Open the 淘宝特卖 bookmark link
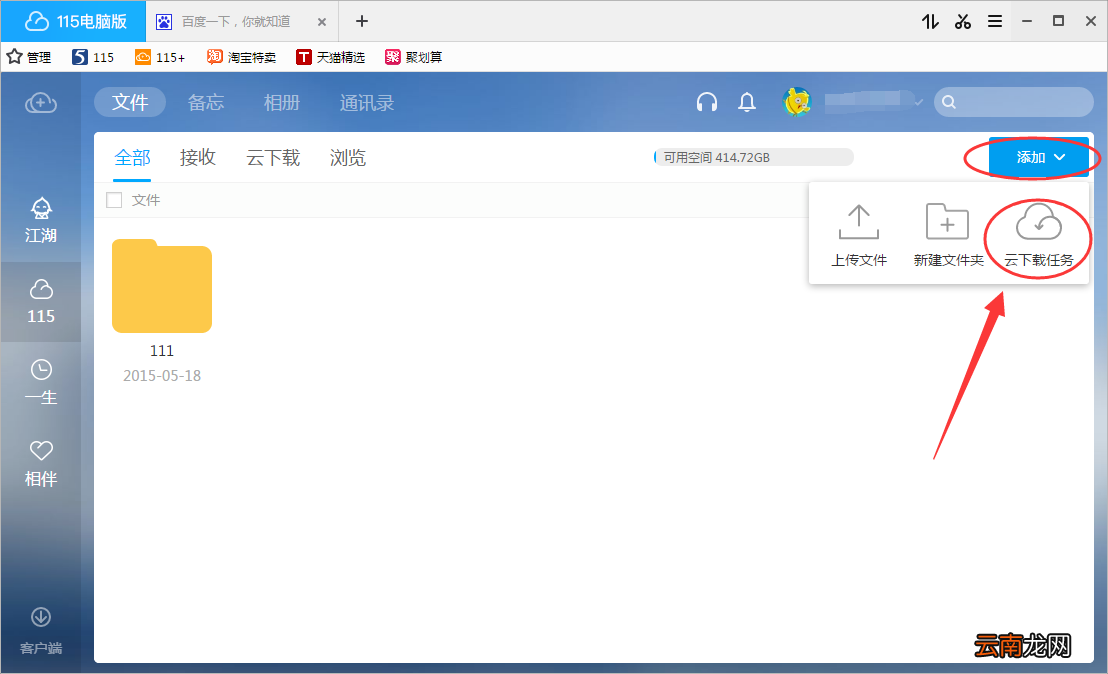Viewport: 1108px width, 674px height. point(241,57)
